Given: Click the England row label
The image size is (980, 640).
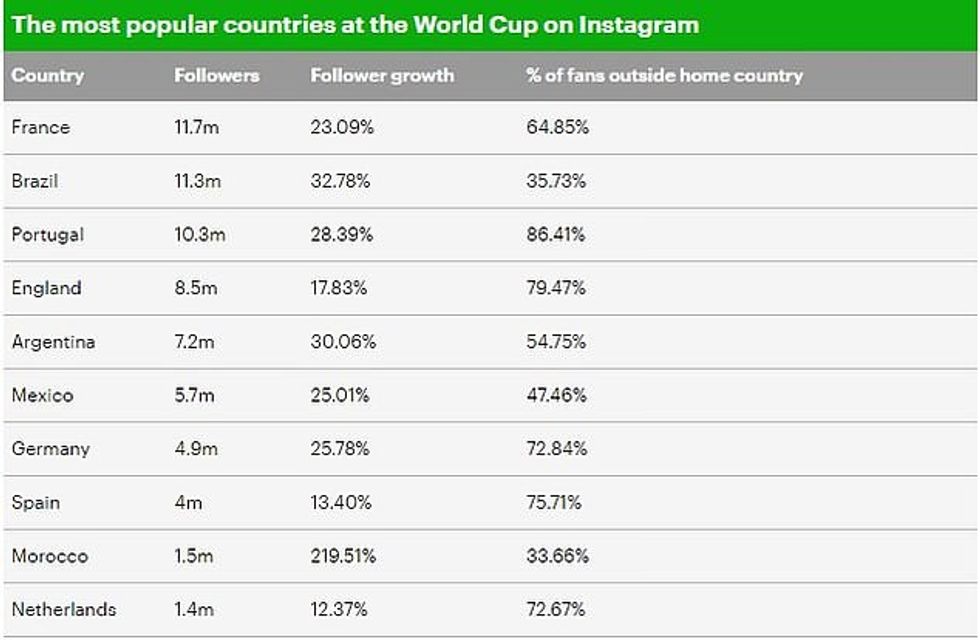Looking at the screenshot, I should coord(46,288).
